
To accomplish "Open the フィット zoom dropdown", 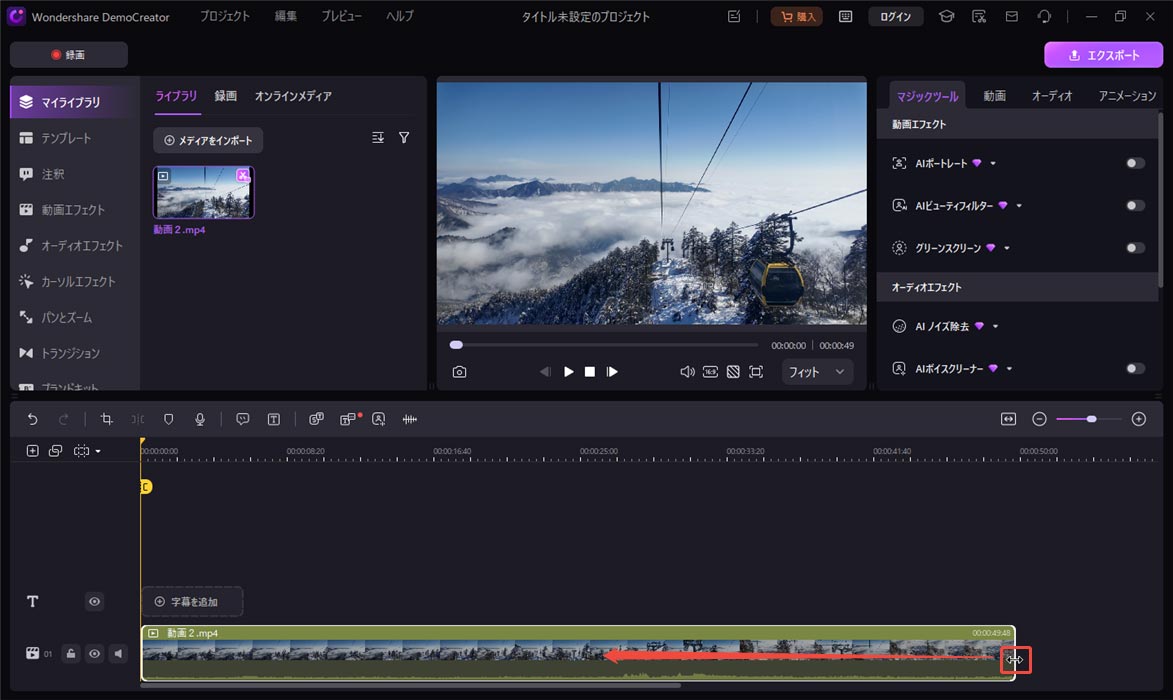I will (x=816, y=371).
